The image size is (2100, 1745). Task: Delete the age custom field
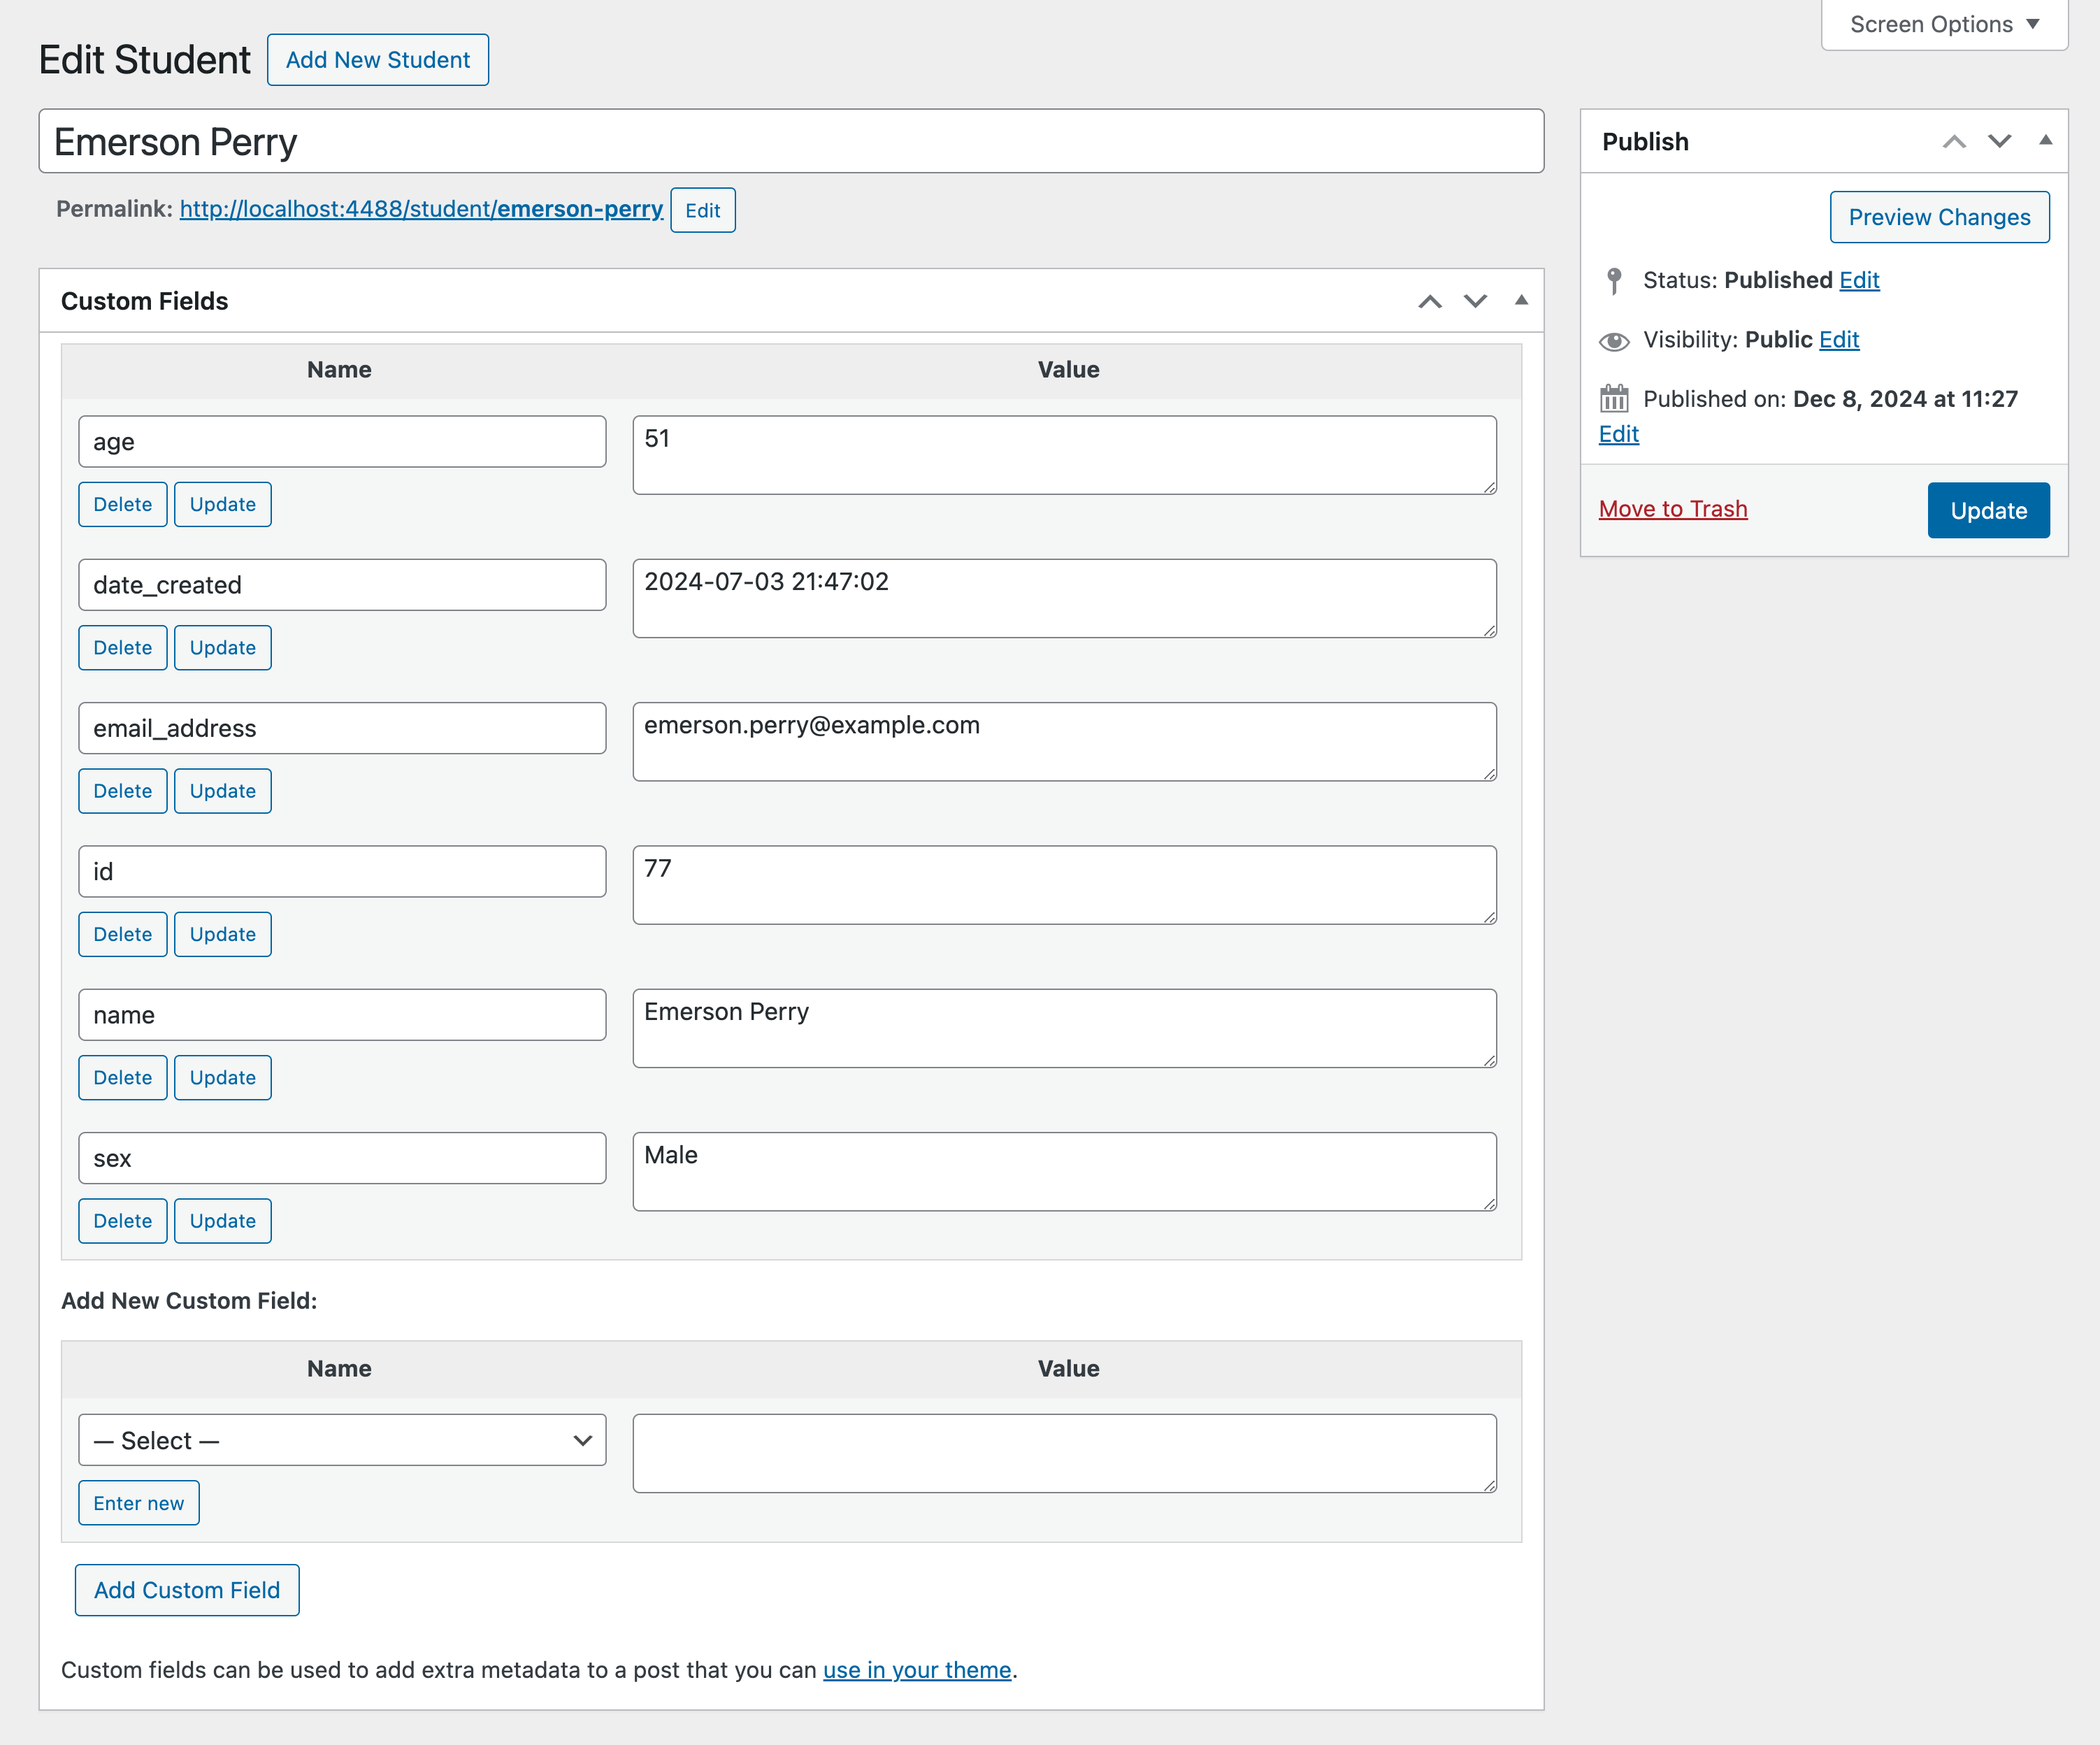coord(123,504)
